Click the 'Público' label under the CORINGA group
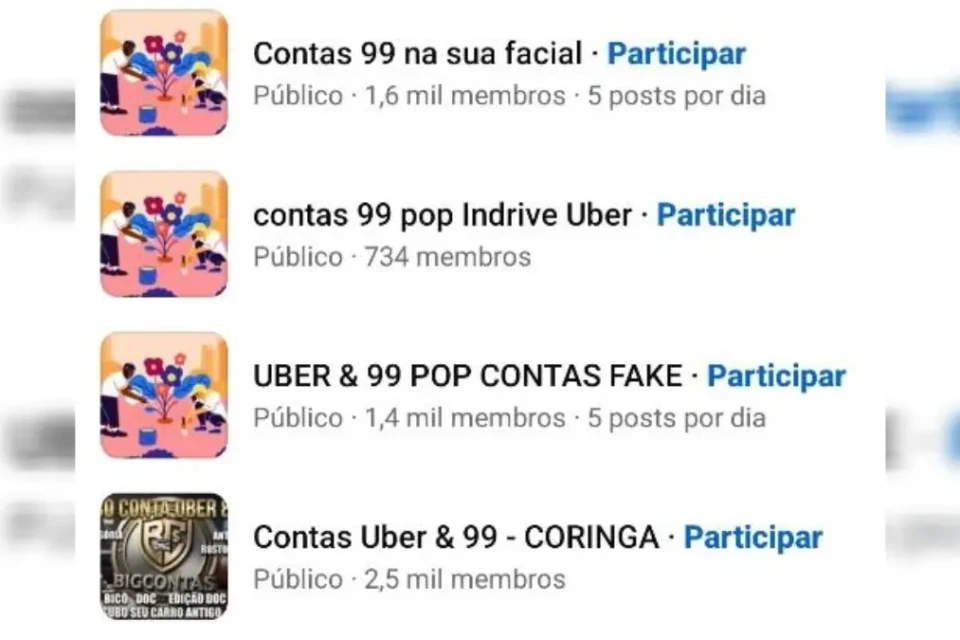Screen dimensions: 960x640 (298, 579)
